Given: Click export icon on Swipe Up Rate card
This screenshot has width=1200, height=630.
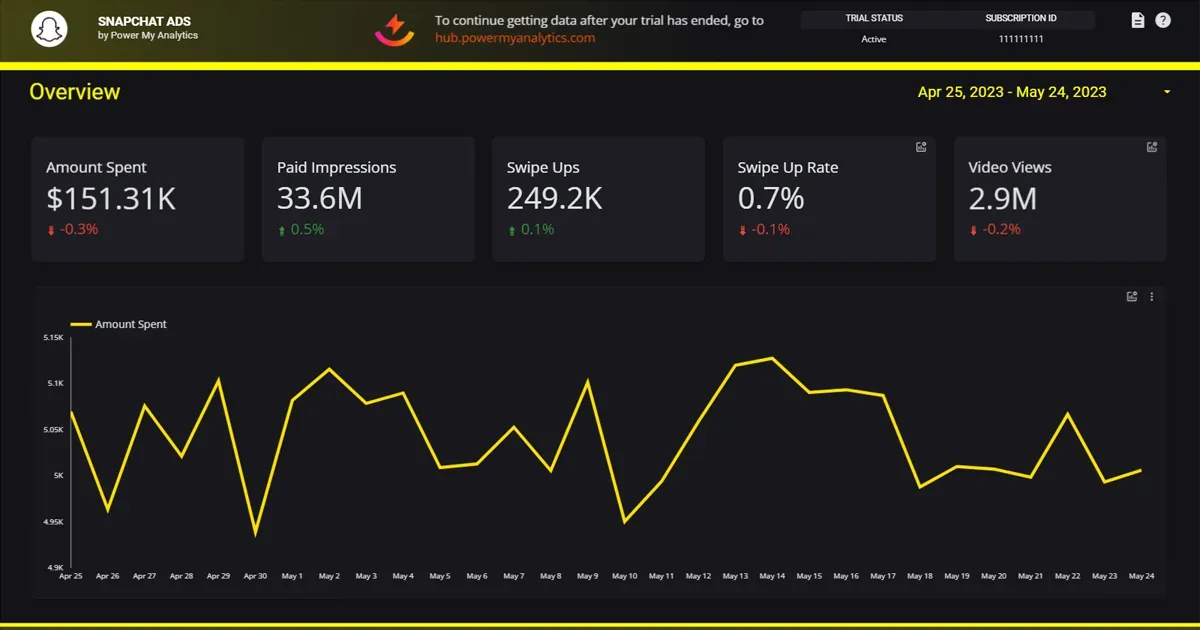Looking at the screenshot, I should click(921, 147).
